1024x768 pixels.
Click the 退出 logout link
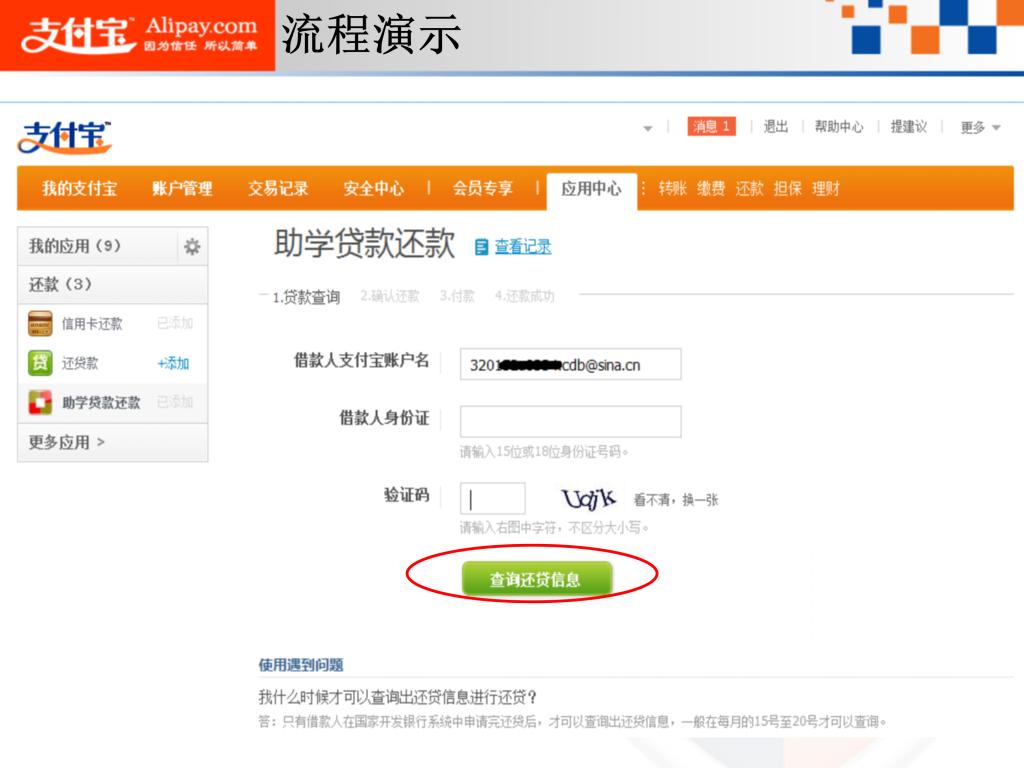(776, 127)
